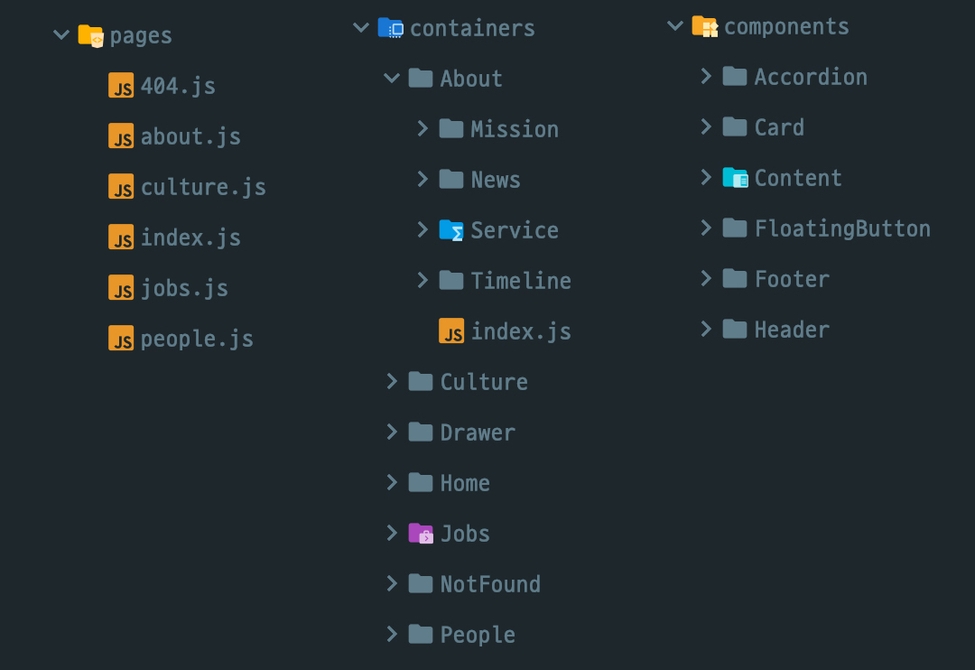Expand the Accordion folder chevron

[x=706, y=76]
